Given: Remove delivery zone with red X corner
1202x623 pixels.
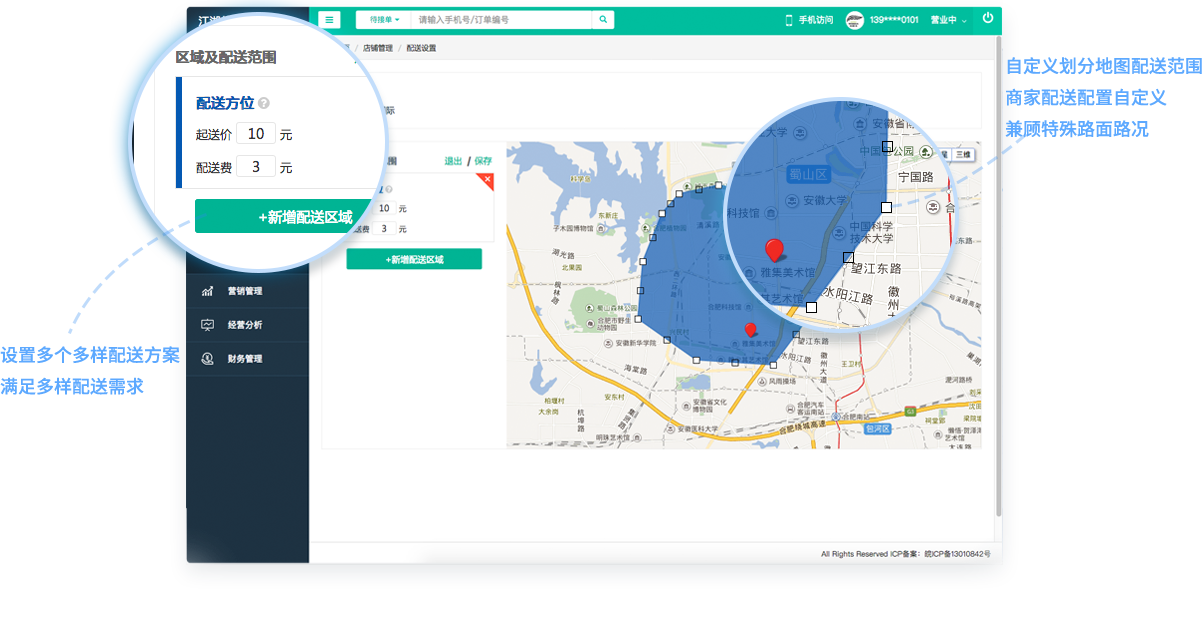Looking at the screenshot, I should pos(488,178).
